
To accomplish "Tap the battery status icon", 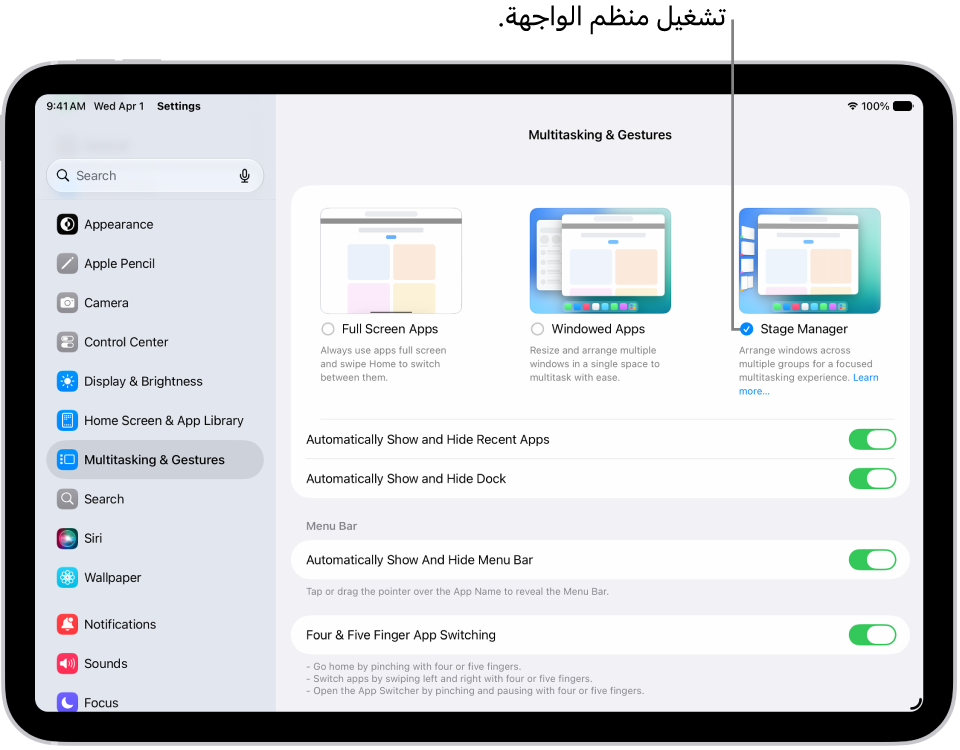I will pyautogui.click(x=903, y=106).
